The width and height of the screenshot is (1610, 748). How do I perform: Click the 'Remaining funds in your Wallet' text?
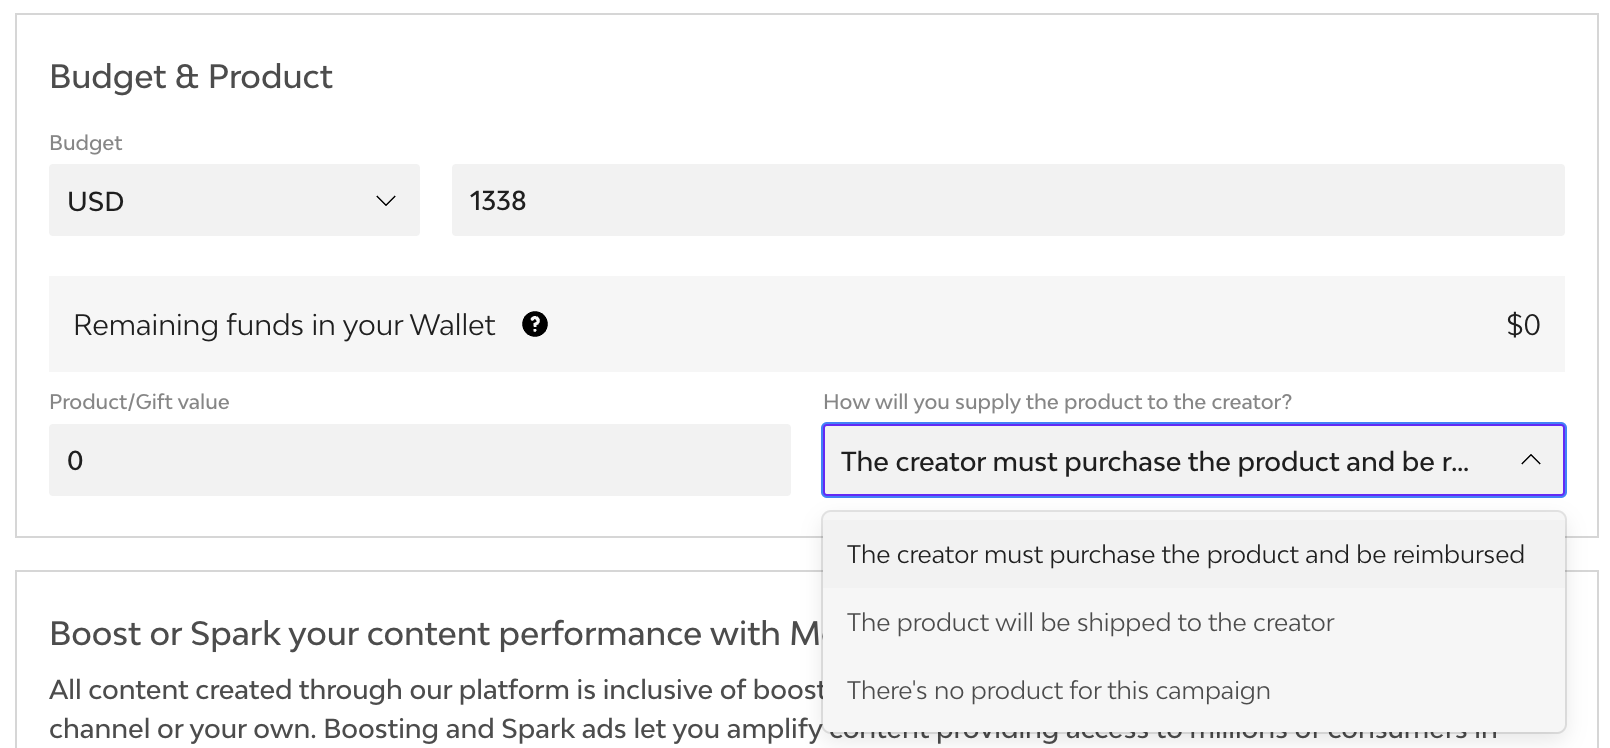tap(284, 325)
